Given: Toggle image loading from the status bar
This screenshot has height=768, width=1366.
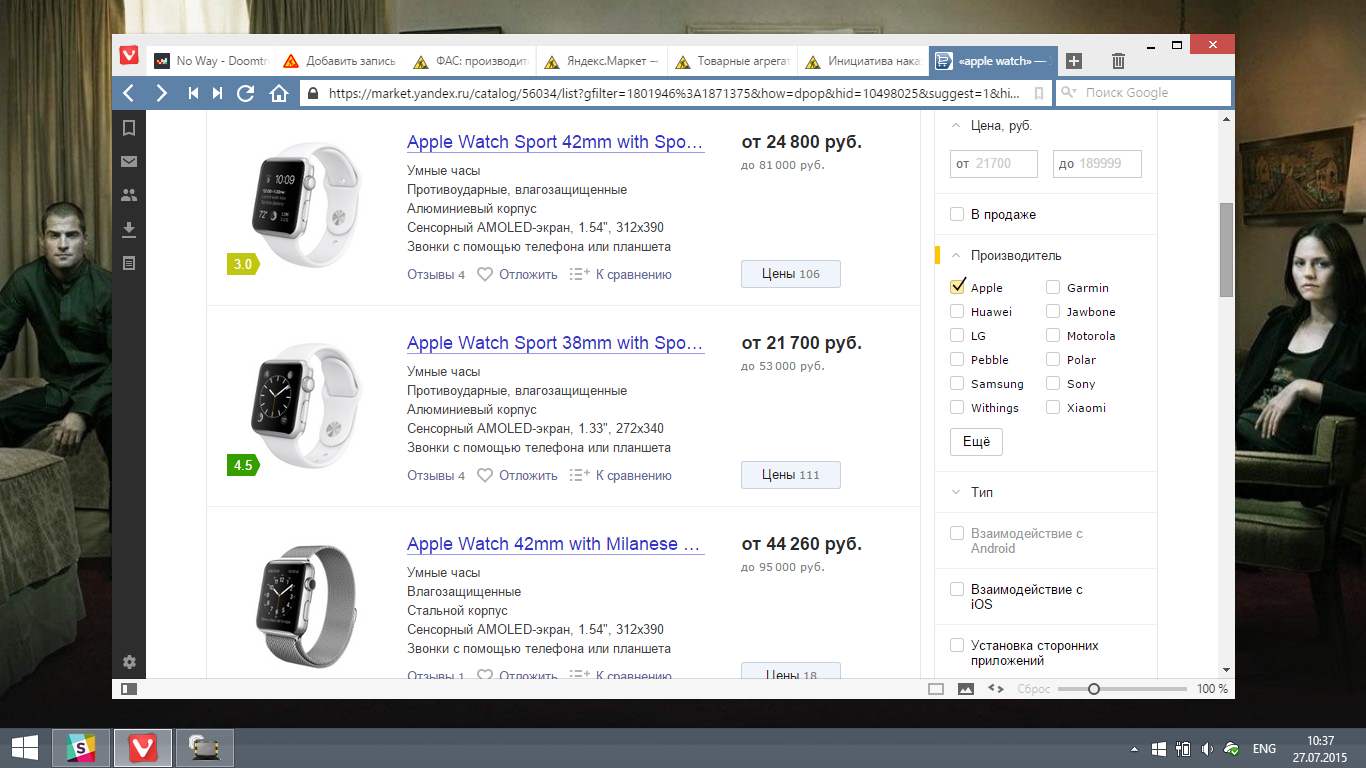Looking at the screenshot, I should (965, 688).
